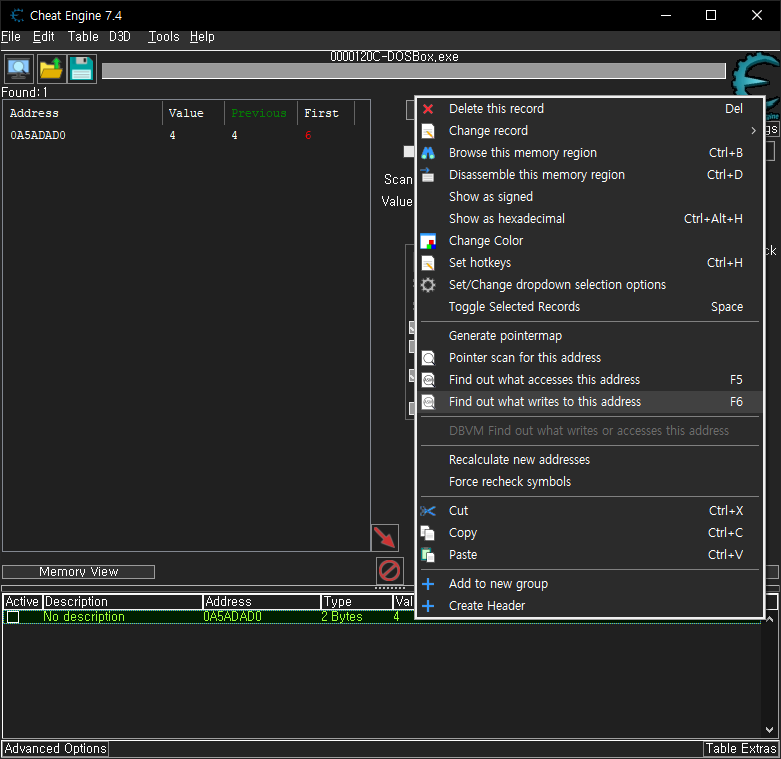Click the Find what writes address icon
The image size is (781, 759).
[x=428, y=402]
